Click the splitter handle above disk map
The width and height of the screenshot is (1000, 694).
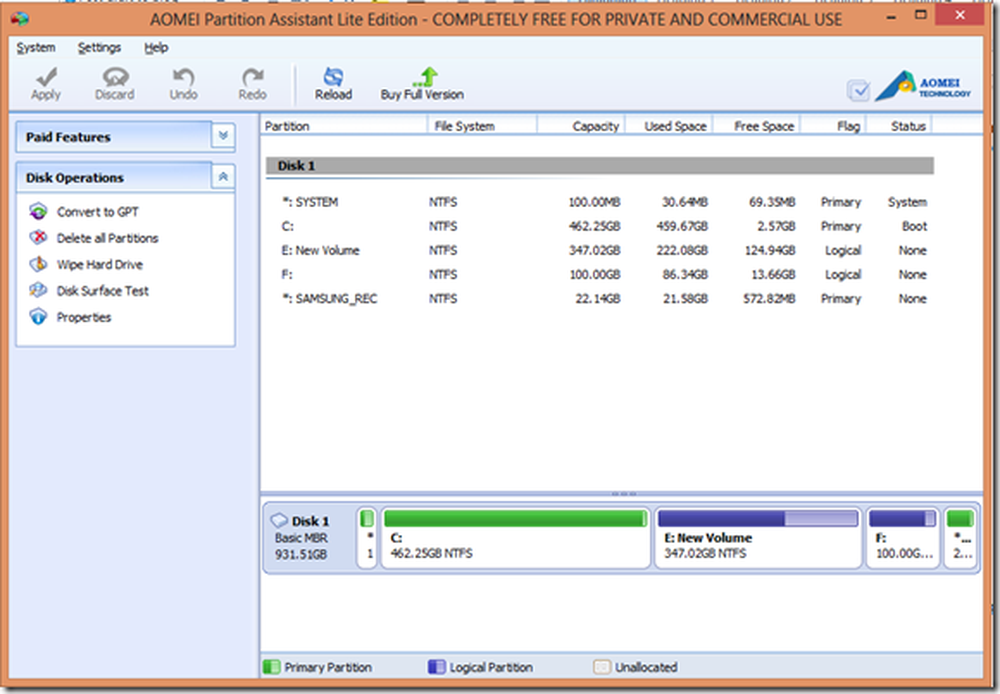tap(623, 494)
